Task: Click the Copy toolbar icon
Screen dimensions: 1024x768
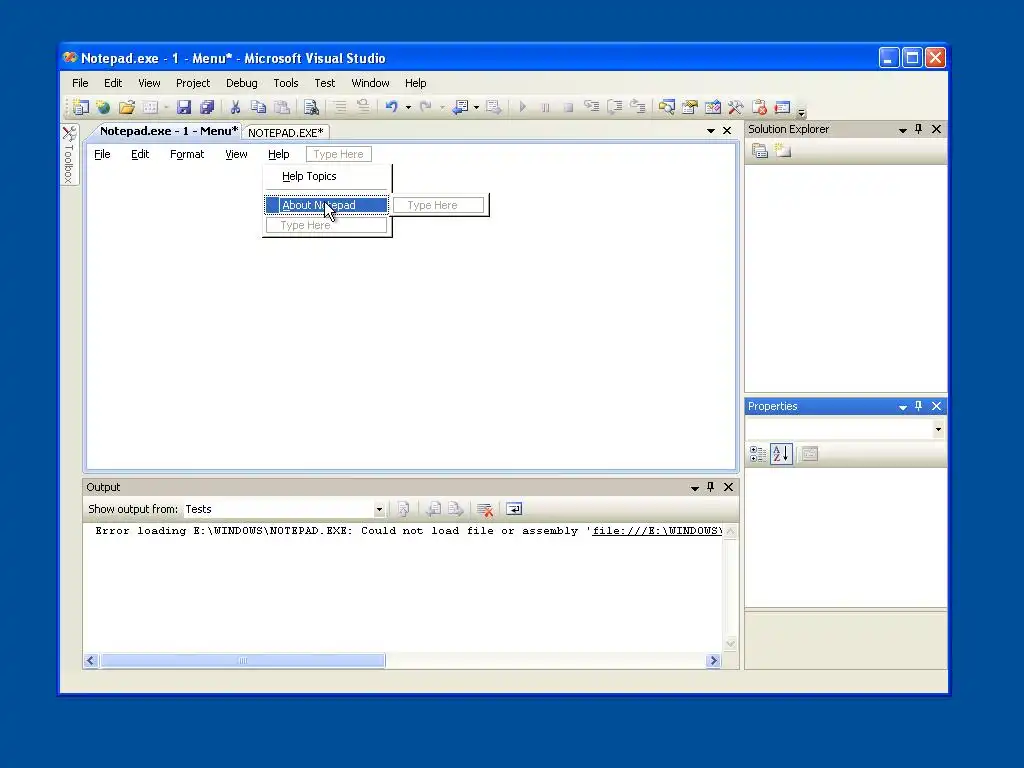Action: [259, 107]
